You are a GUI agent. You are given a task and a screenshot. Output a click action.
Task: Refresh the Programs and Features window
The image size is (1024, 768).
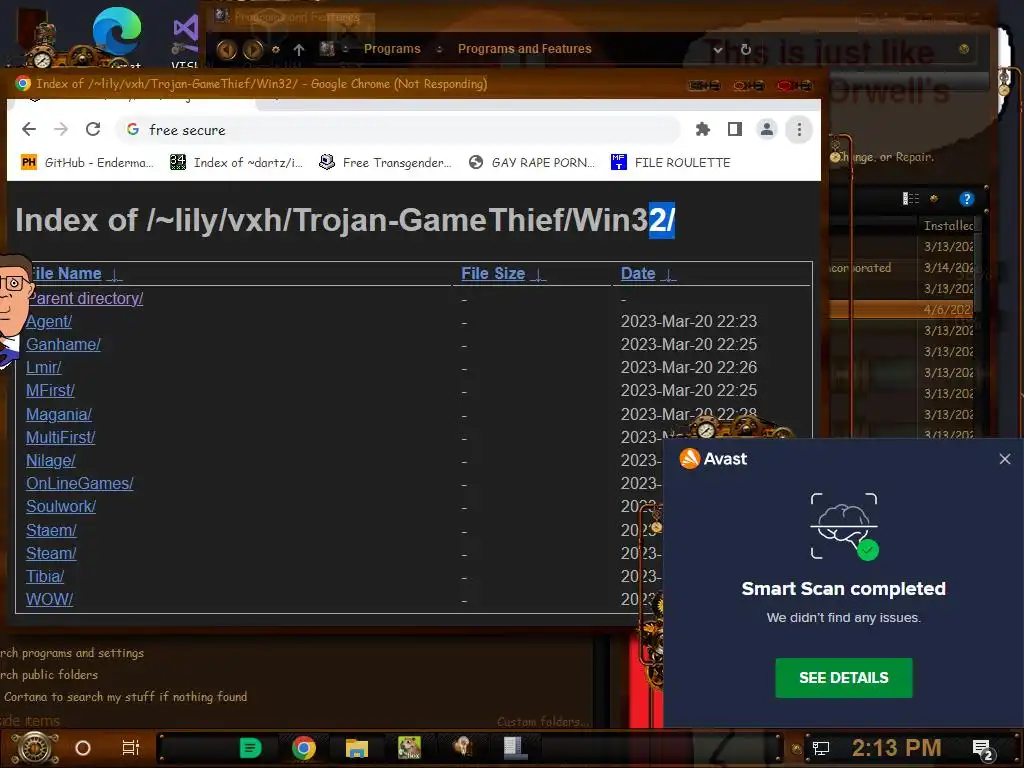(x=746, y=49)
